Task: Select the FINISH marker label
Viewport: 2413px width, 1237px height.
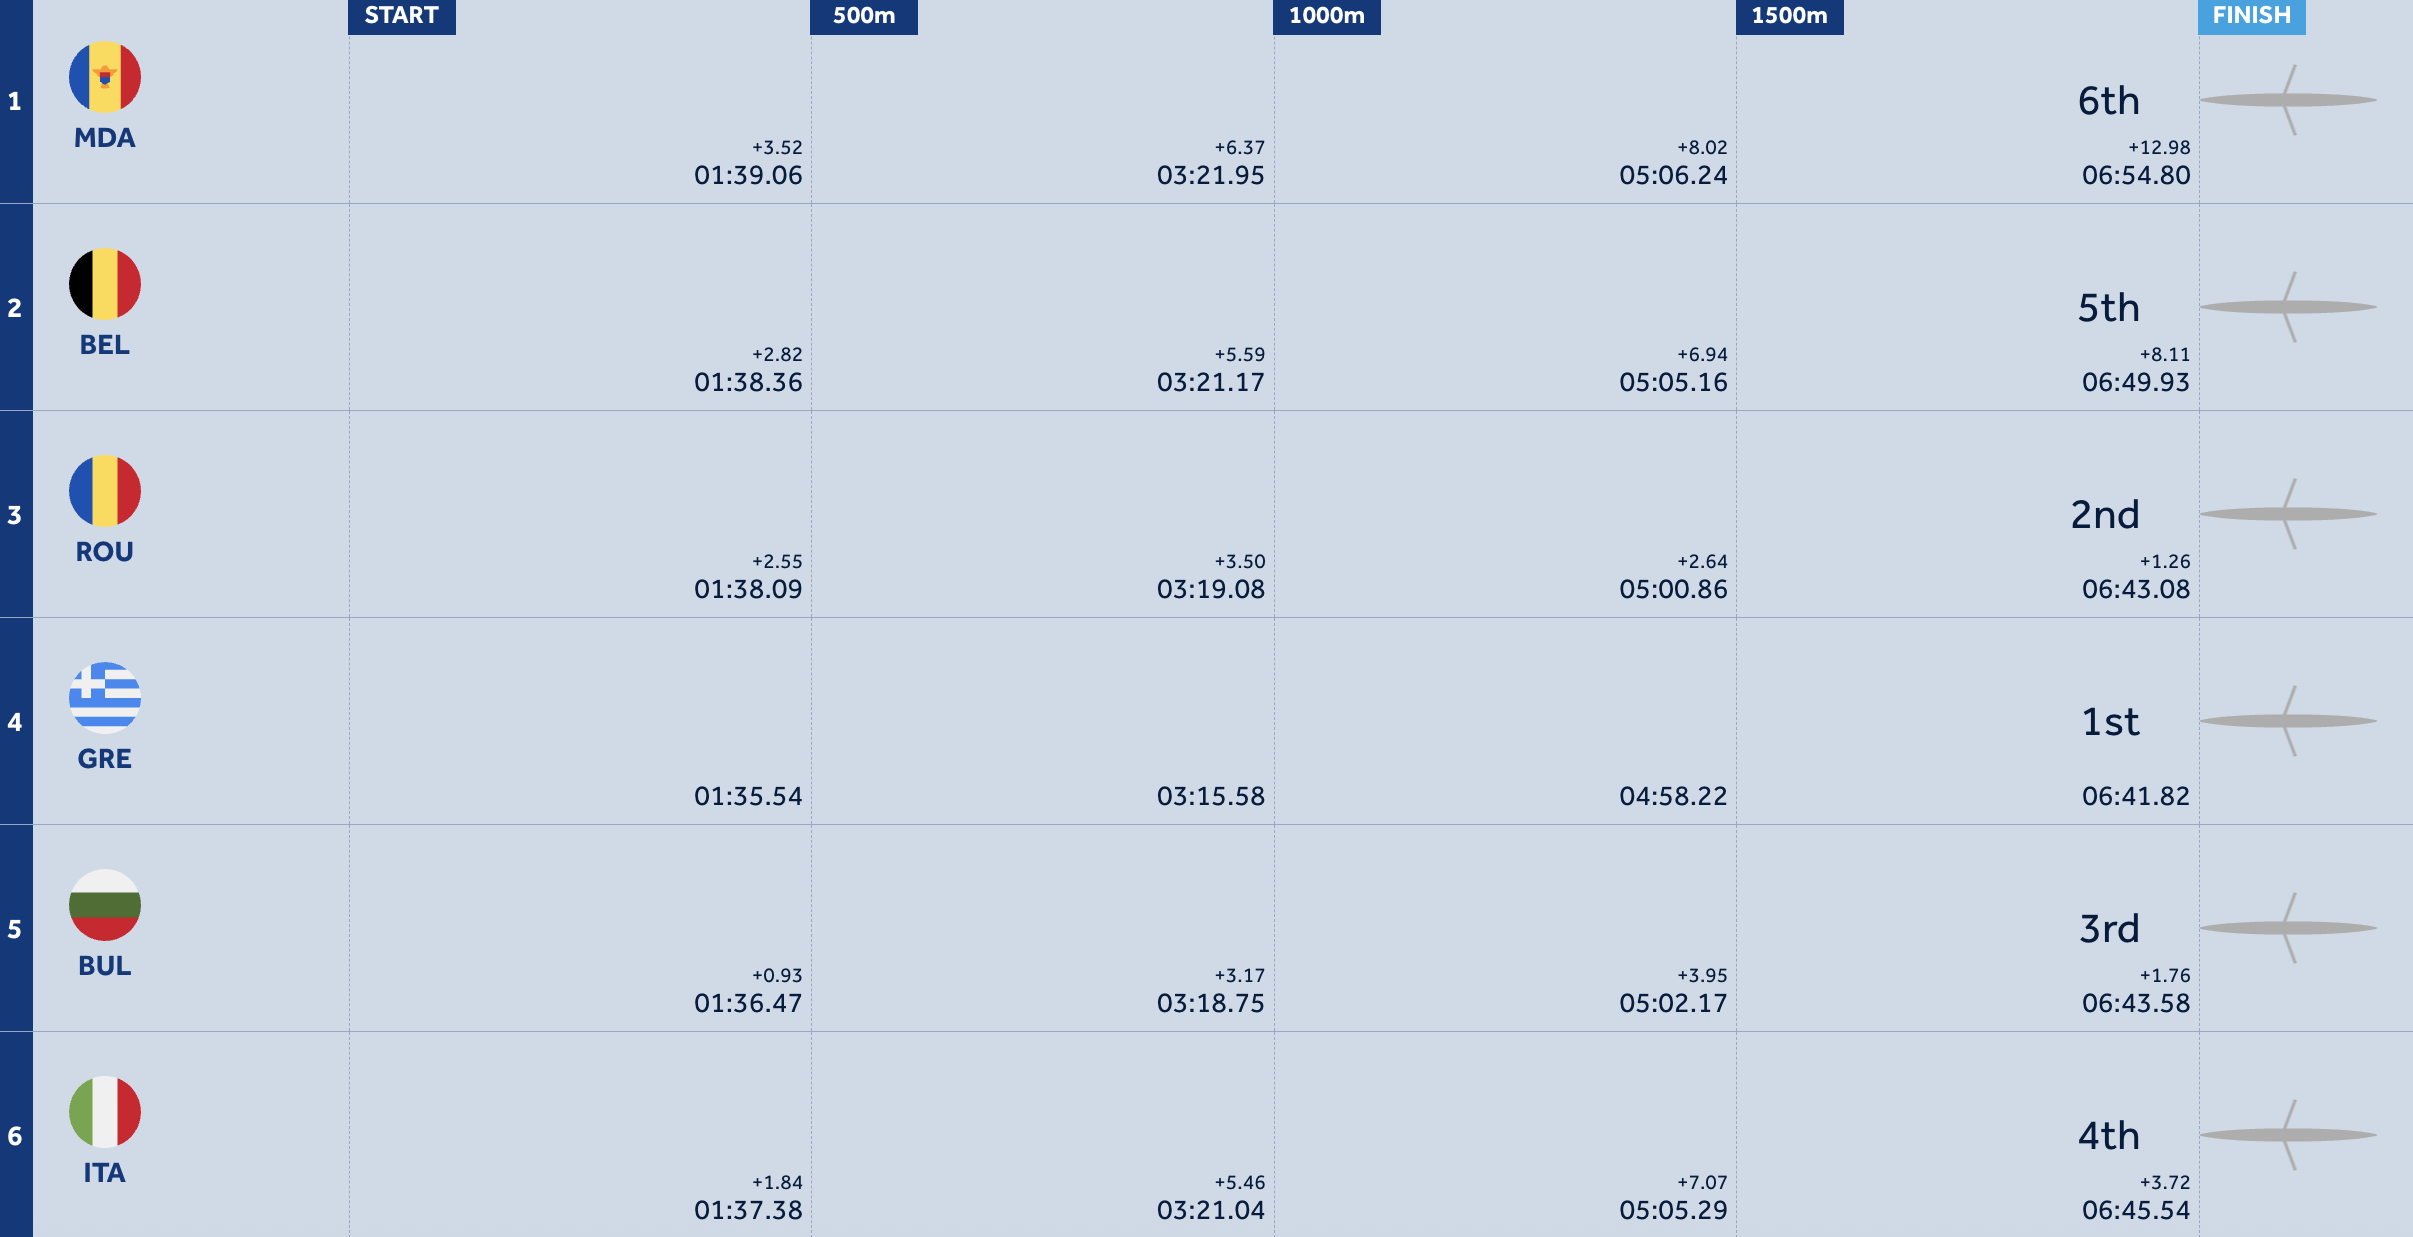Action: (x=2252, y=16)
